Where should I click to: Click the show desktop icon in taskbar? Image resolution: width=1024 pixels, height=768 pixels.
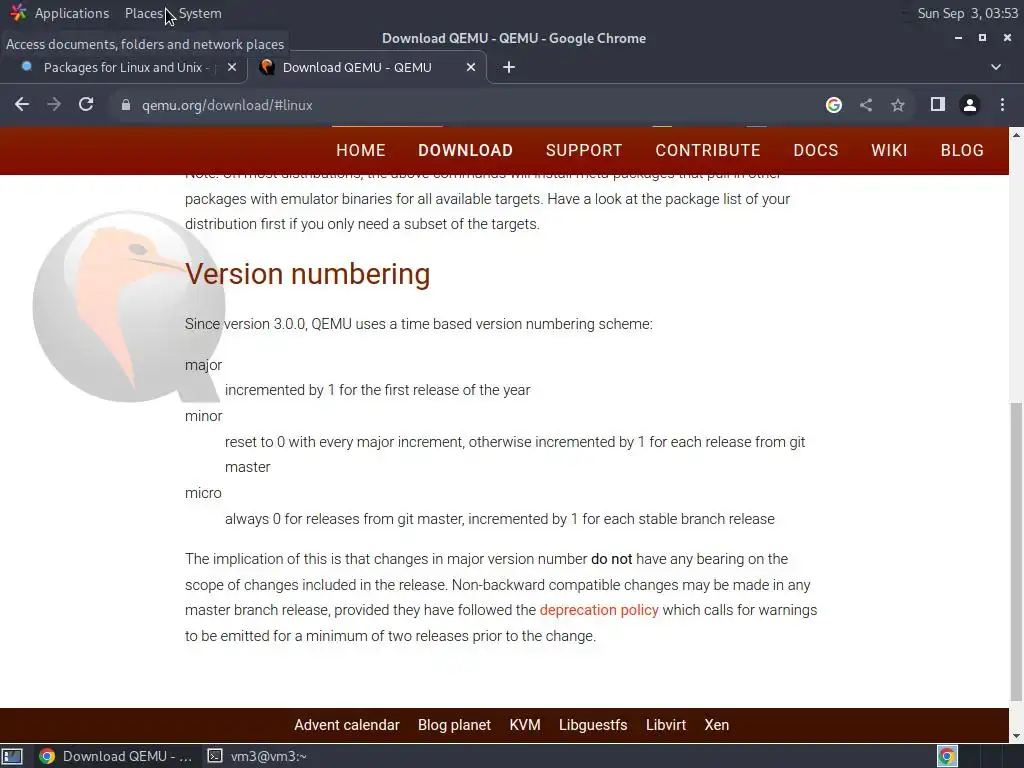(12, 756)
